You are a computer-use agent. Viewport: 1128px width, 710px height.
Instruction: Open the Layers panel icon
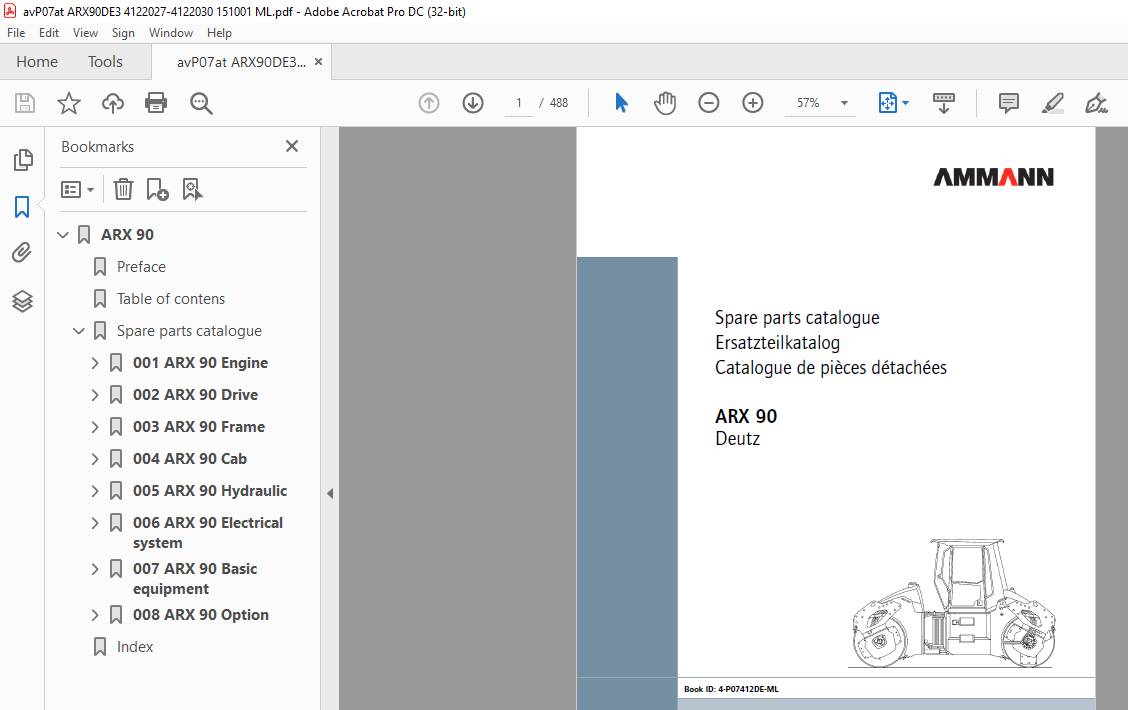pos(22,301)
